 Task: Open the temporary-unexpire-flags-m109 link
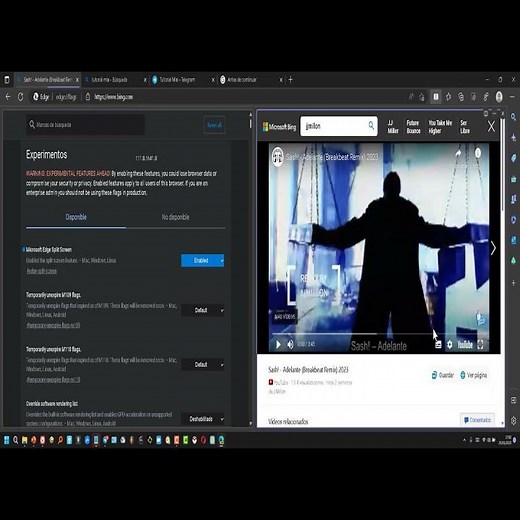pyautogui.click(x=53, y=325)
